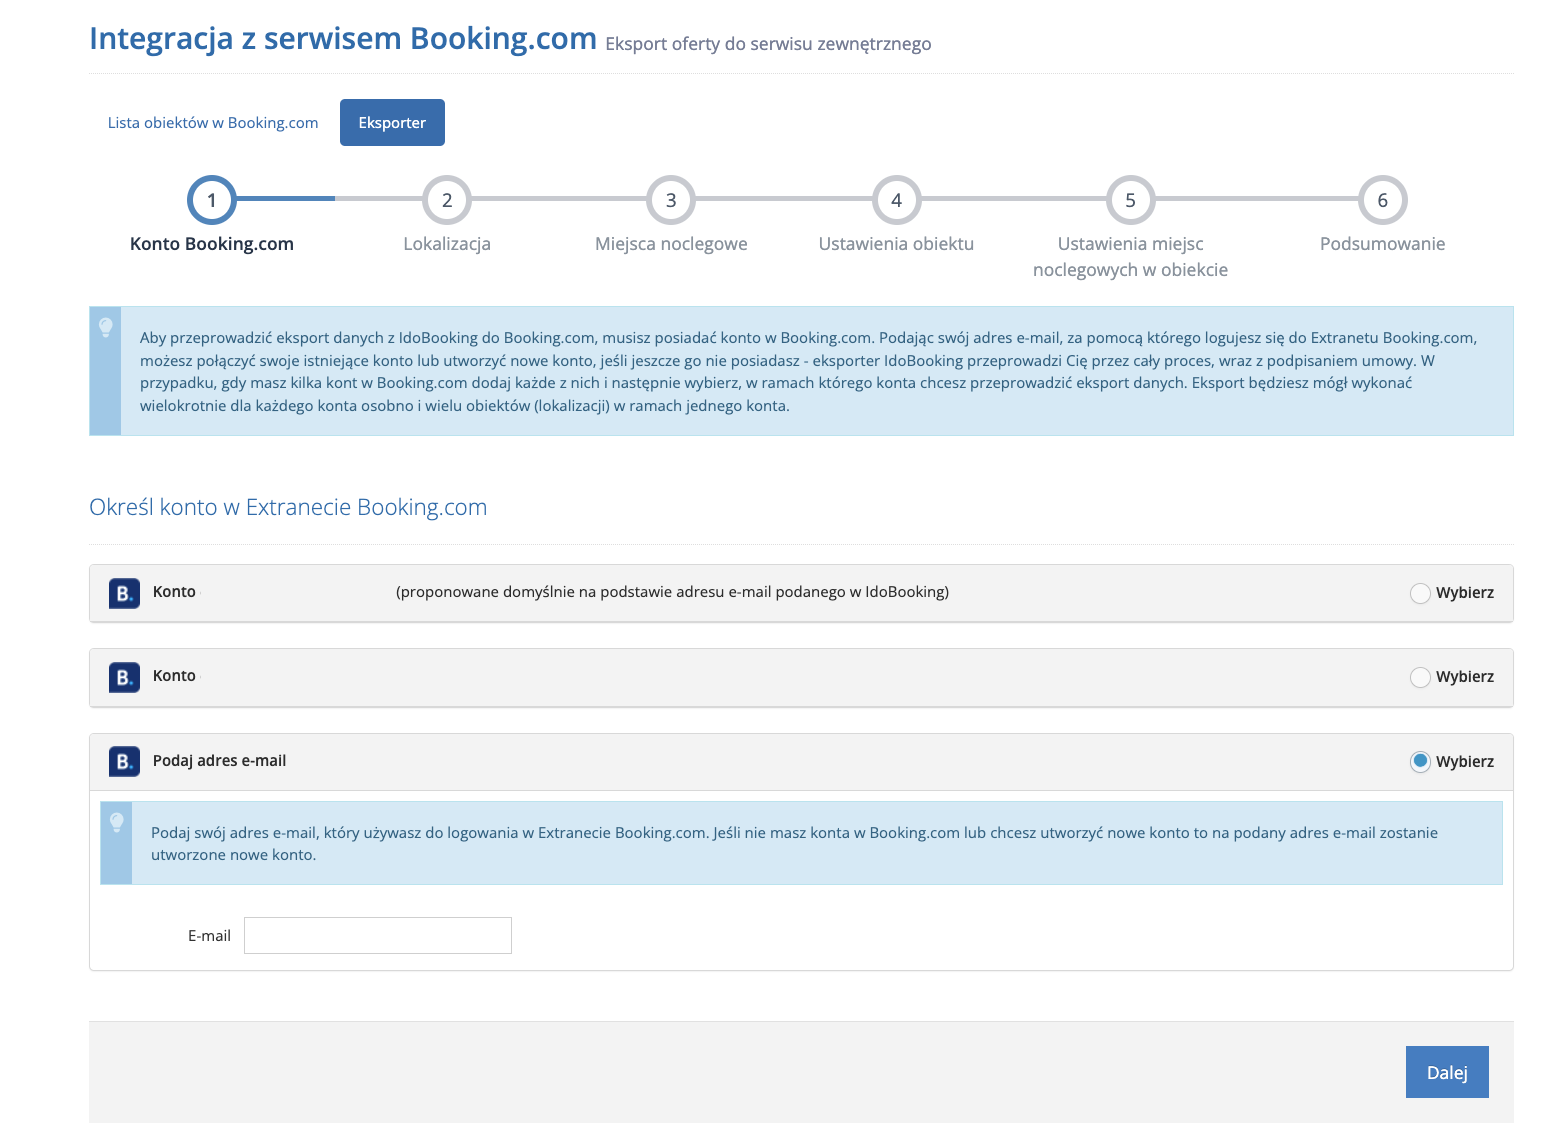This screenshot has height=1123, width=1555.
Task: Click the 'Miejsca noclegowe' step label
Action: coord(671,244)
